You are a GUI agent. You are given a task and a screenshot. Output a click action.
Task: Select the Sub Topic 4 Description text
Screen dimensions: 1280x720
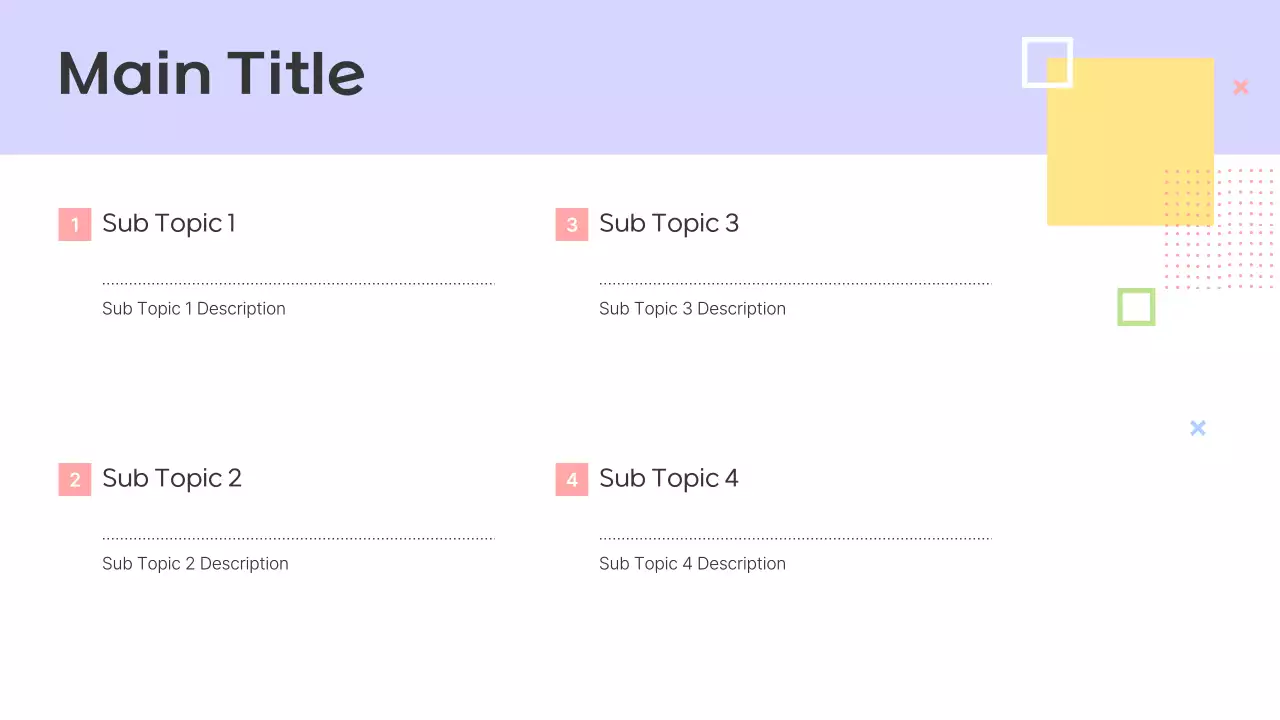coord(692,564)
